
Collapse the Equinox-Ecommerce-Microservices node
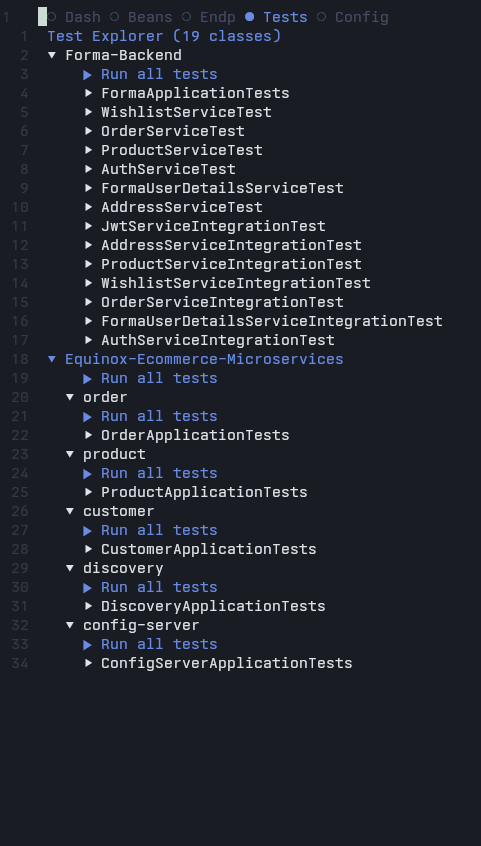coord(52,359)
